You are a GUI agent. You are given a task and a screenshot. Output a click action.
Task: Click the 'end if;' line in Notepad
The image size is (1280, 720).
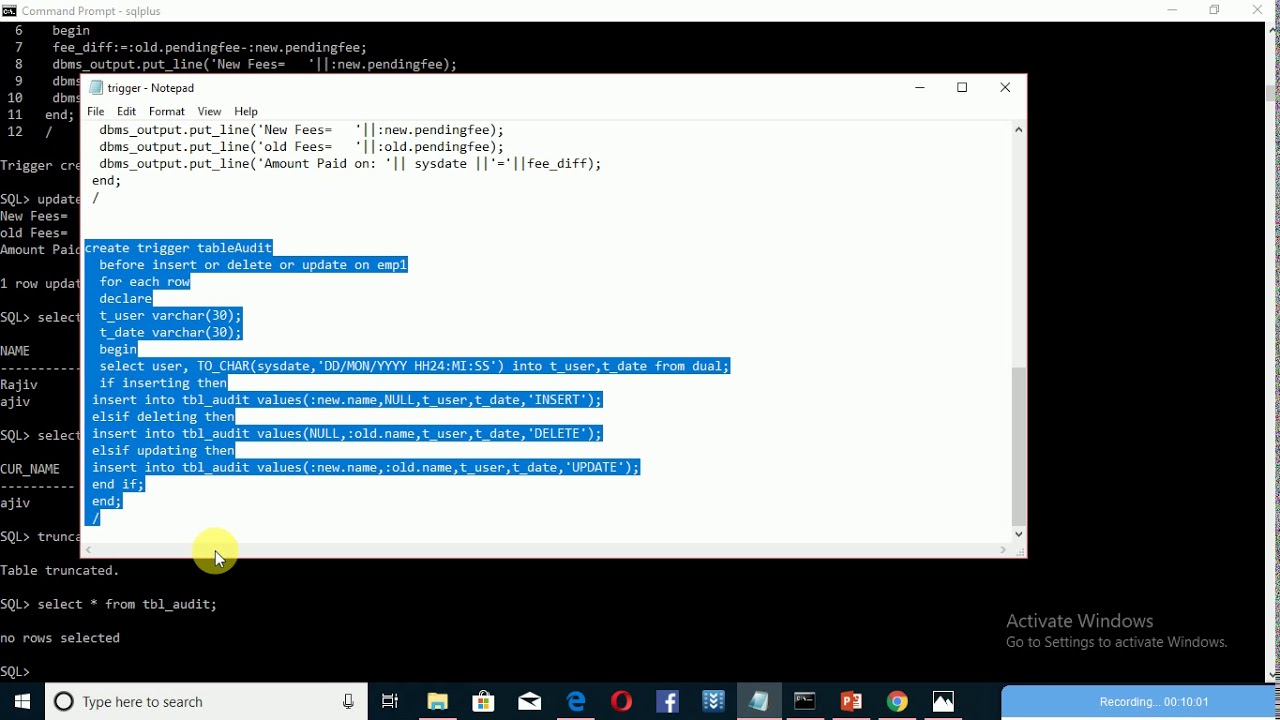tap(118, 484)
